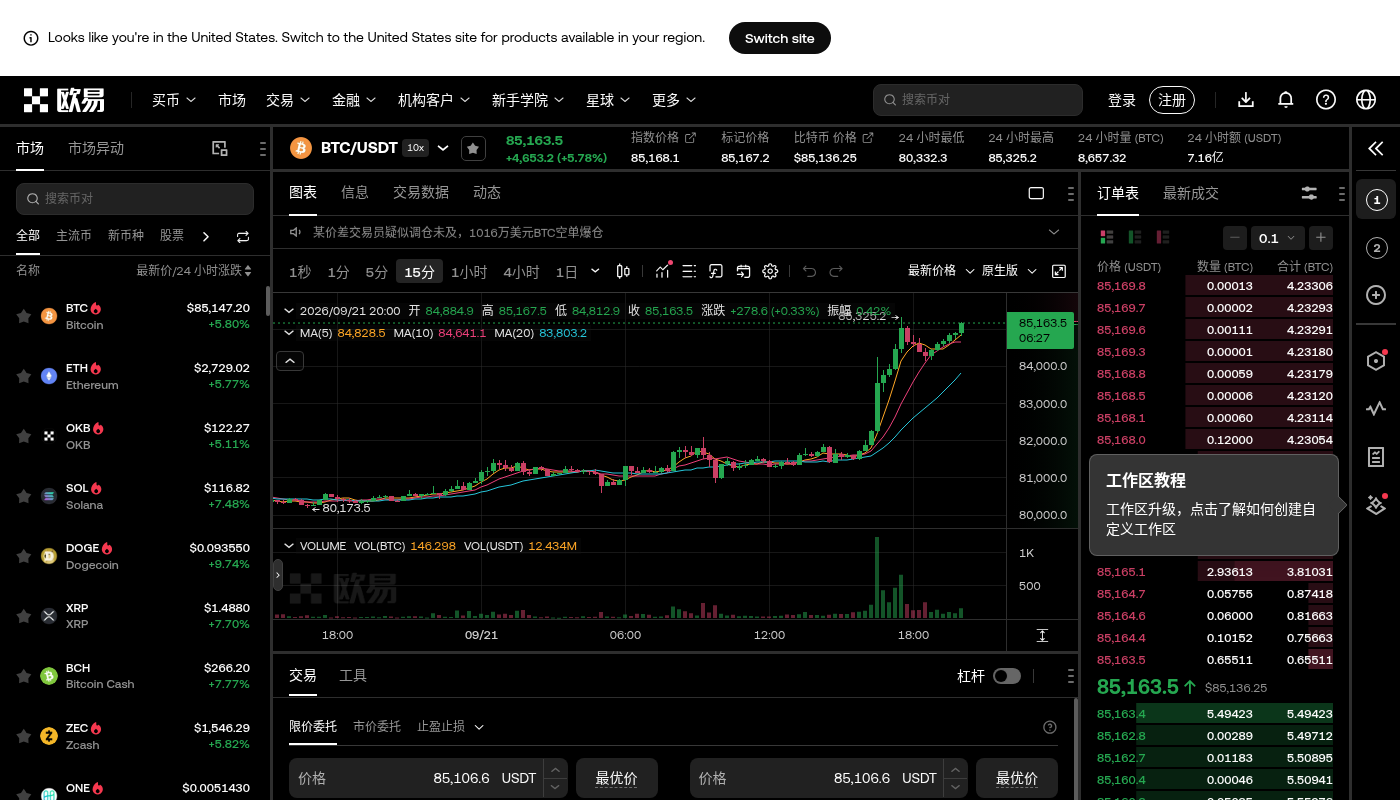The height and width of the screenshot is (800, 1400).
Task: Click the candlestick chart type icon
Action: click(623, 271)
